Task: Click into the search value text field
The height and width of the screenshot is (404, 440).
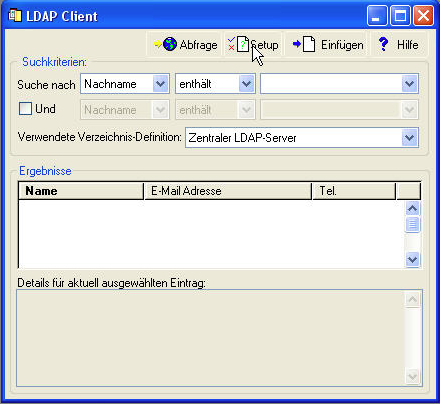Action: (331, 84)
